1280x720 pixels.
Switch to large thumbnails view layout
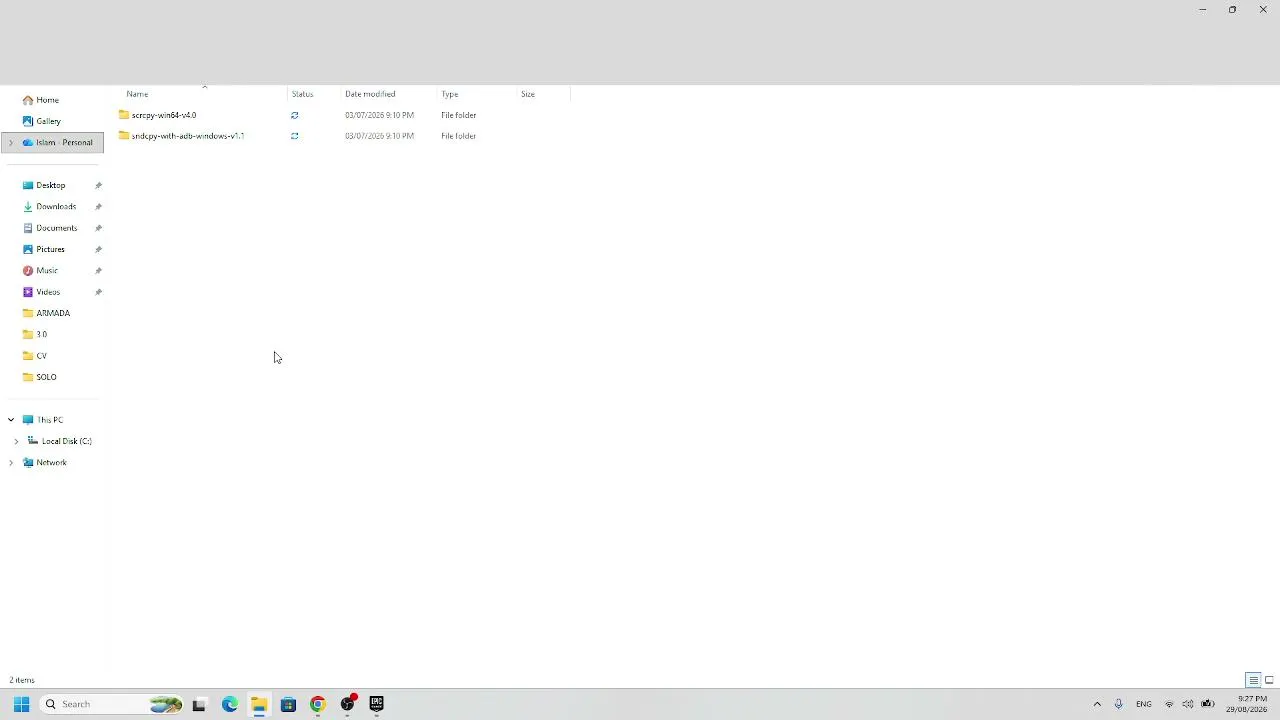1269,680
